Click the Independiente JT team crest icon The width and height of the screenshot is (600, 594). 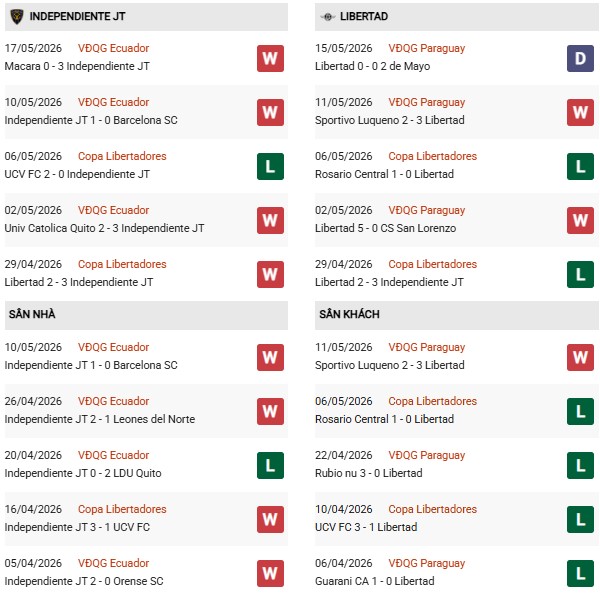pyautogui.click(x=17, y=16)
